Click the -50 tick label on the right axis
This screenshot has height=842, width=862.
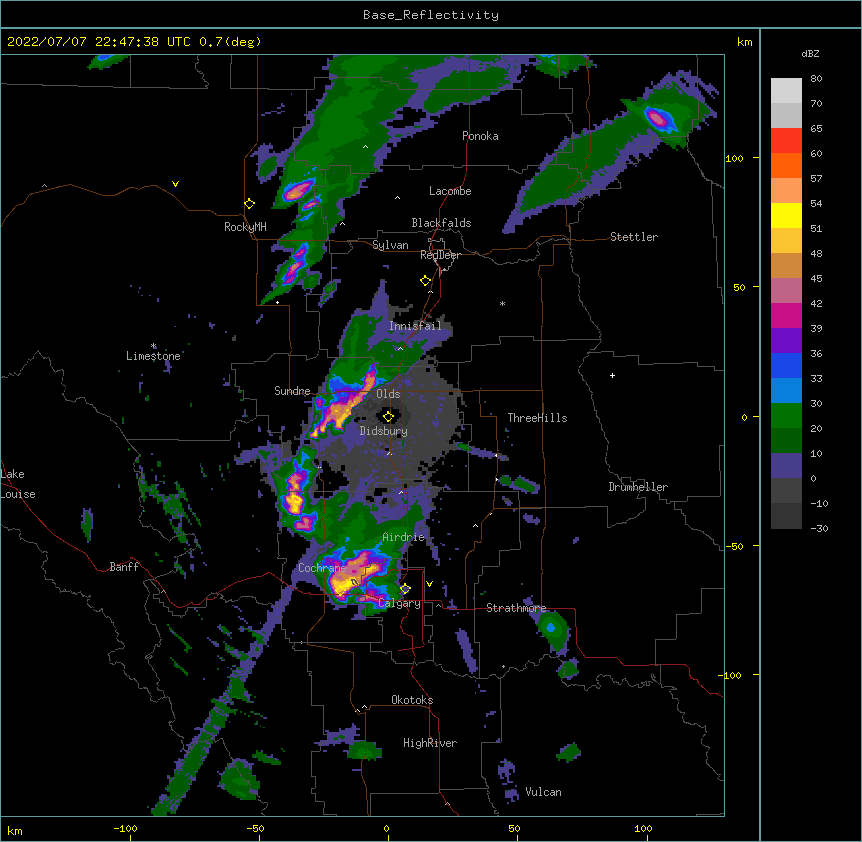point(734,546)
